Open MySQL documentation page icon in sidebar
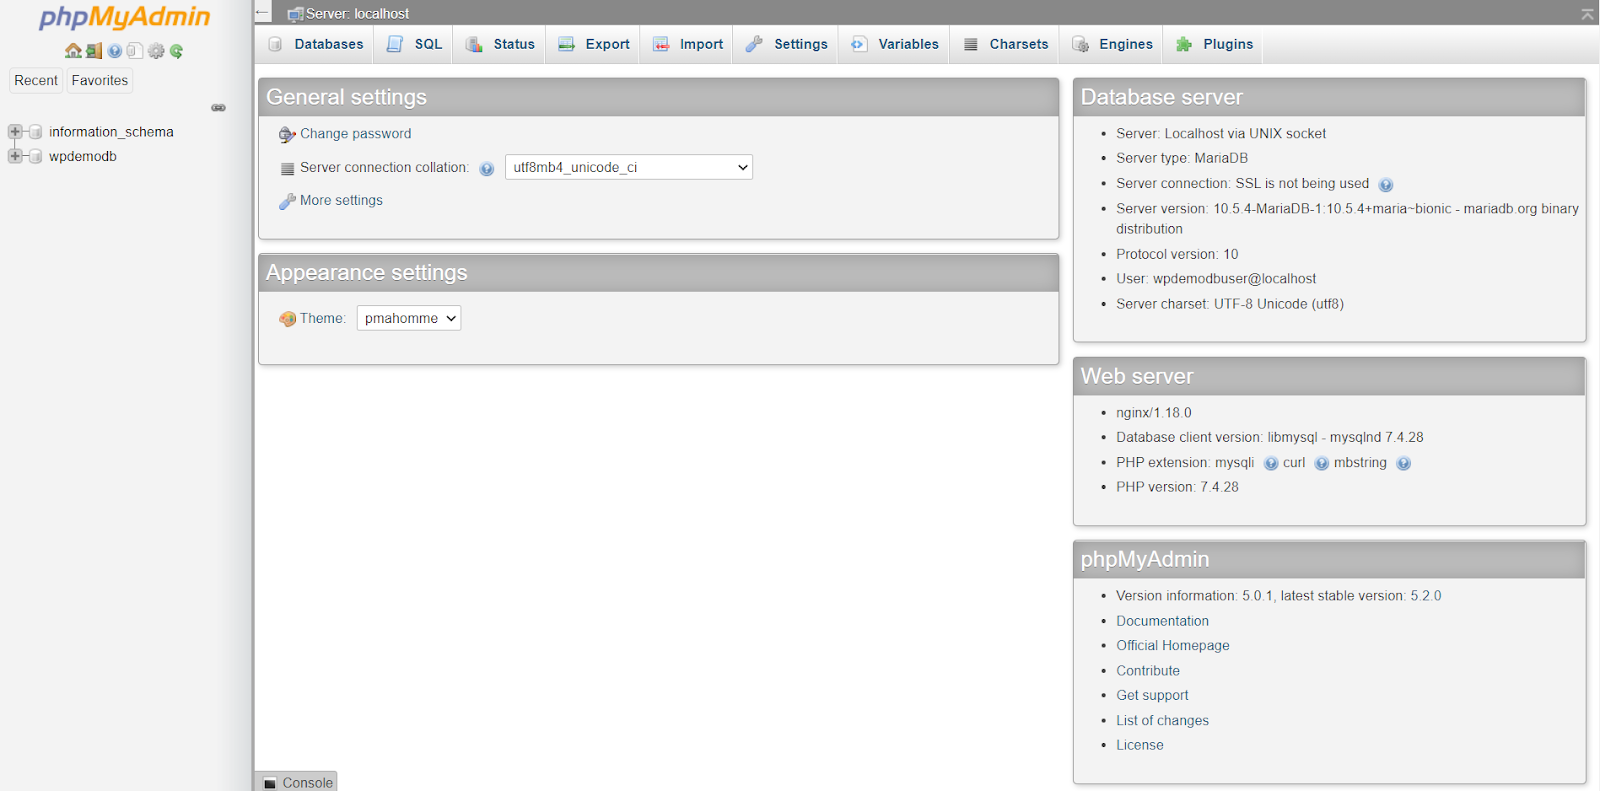Viewport: 1600px width, 791px height. click(x=135, y=51)
